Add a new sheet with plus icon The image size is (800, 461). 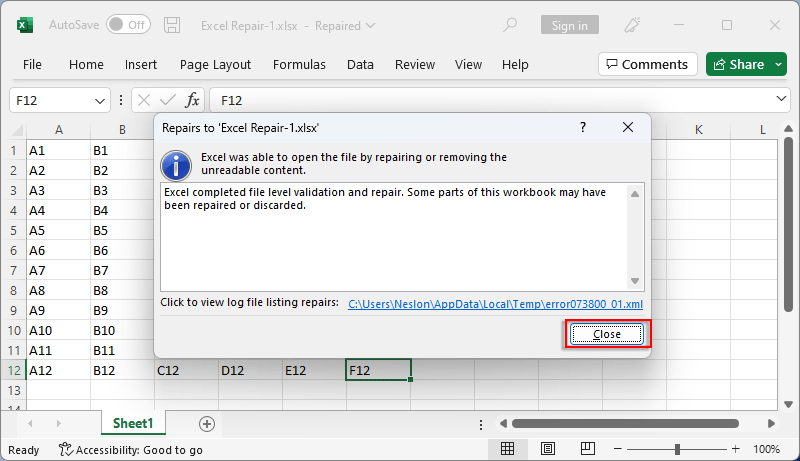[207, 424]
